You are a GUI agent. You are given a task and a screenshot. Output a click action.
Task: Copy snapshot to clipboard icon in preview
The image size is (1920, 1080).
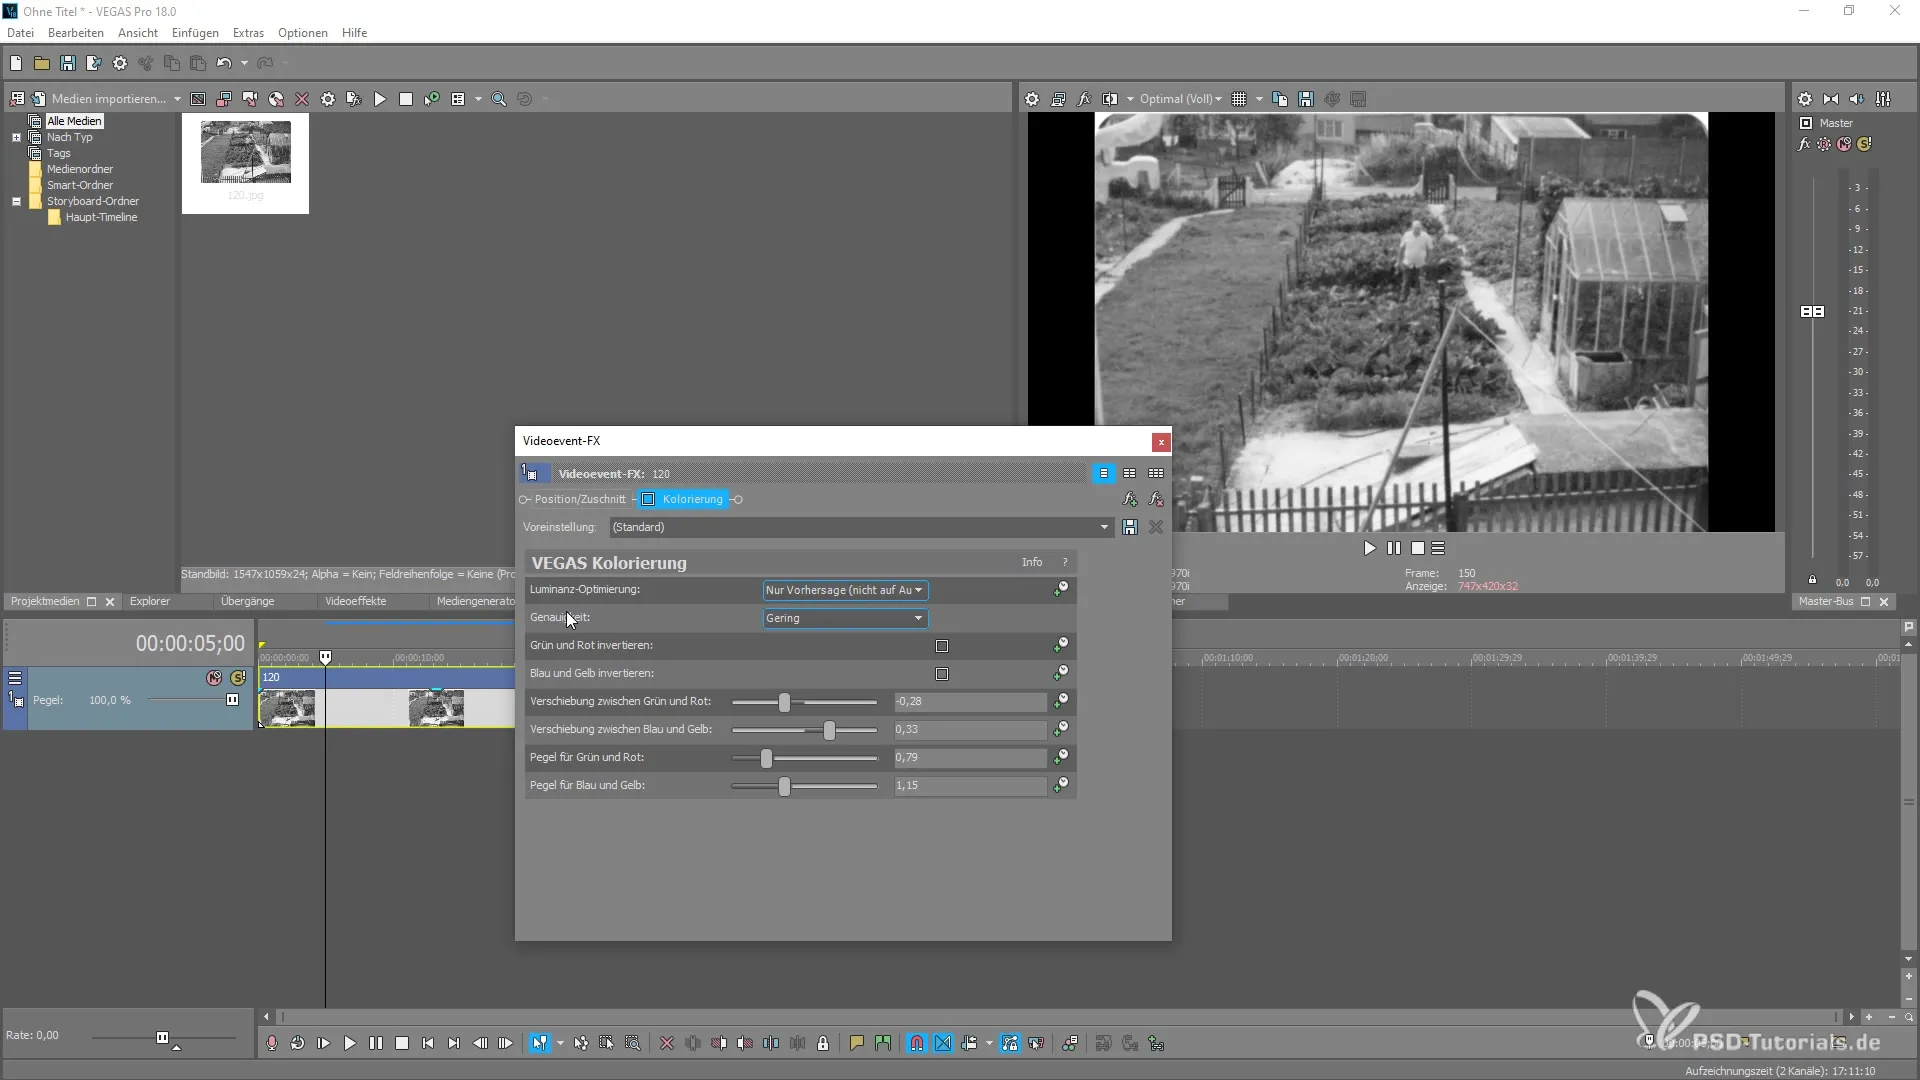[1280, 99]
